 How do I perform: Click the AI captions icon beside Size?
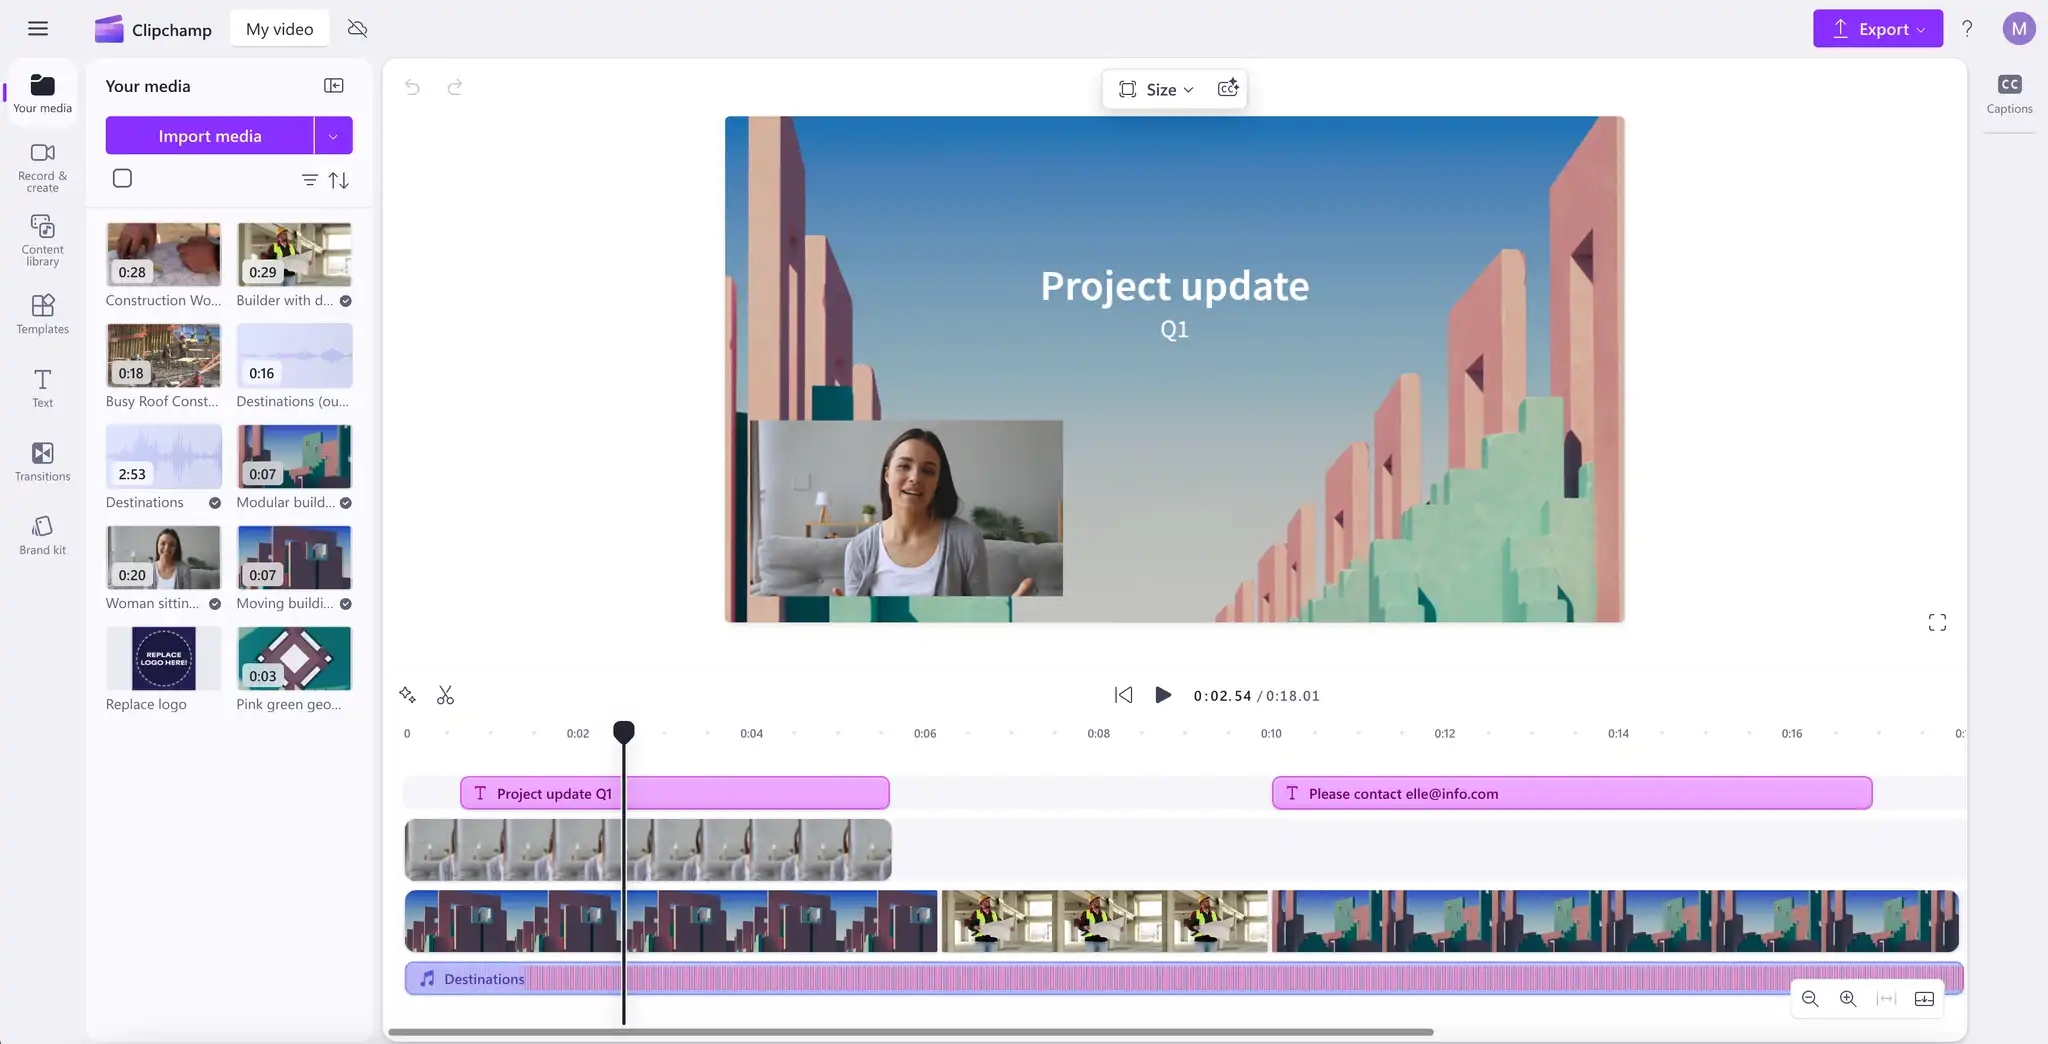[1228, 88]
